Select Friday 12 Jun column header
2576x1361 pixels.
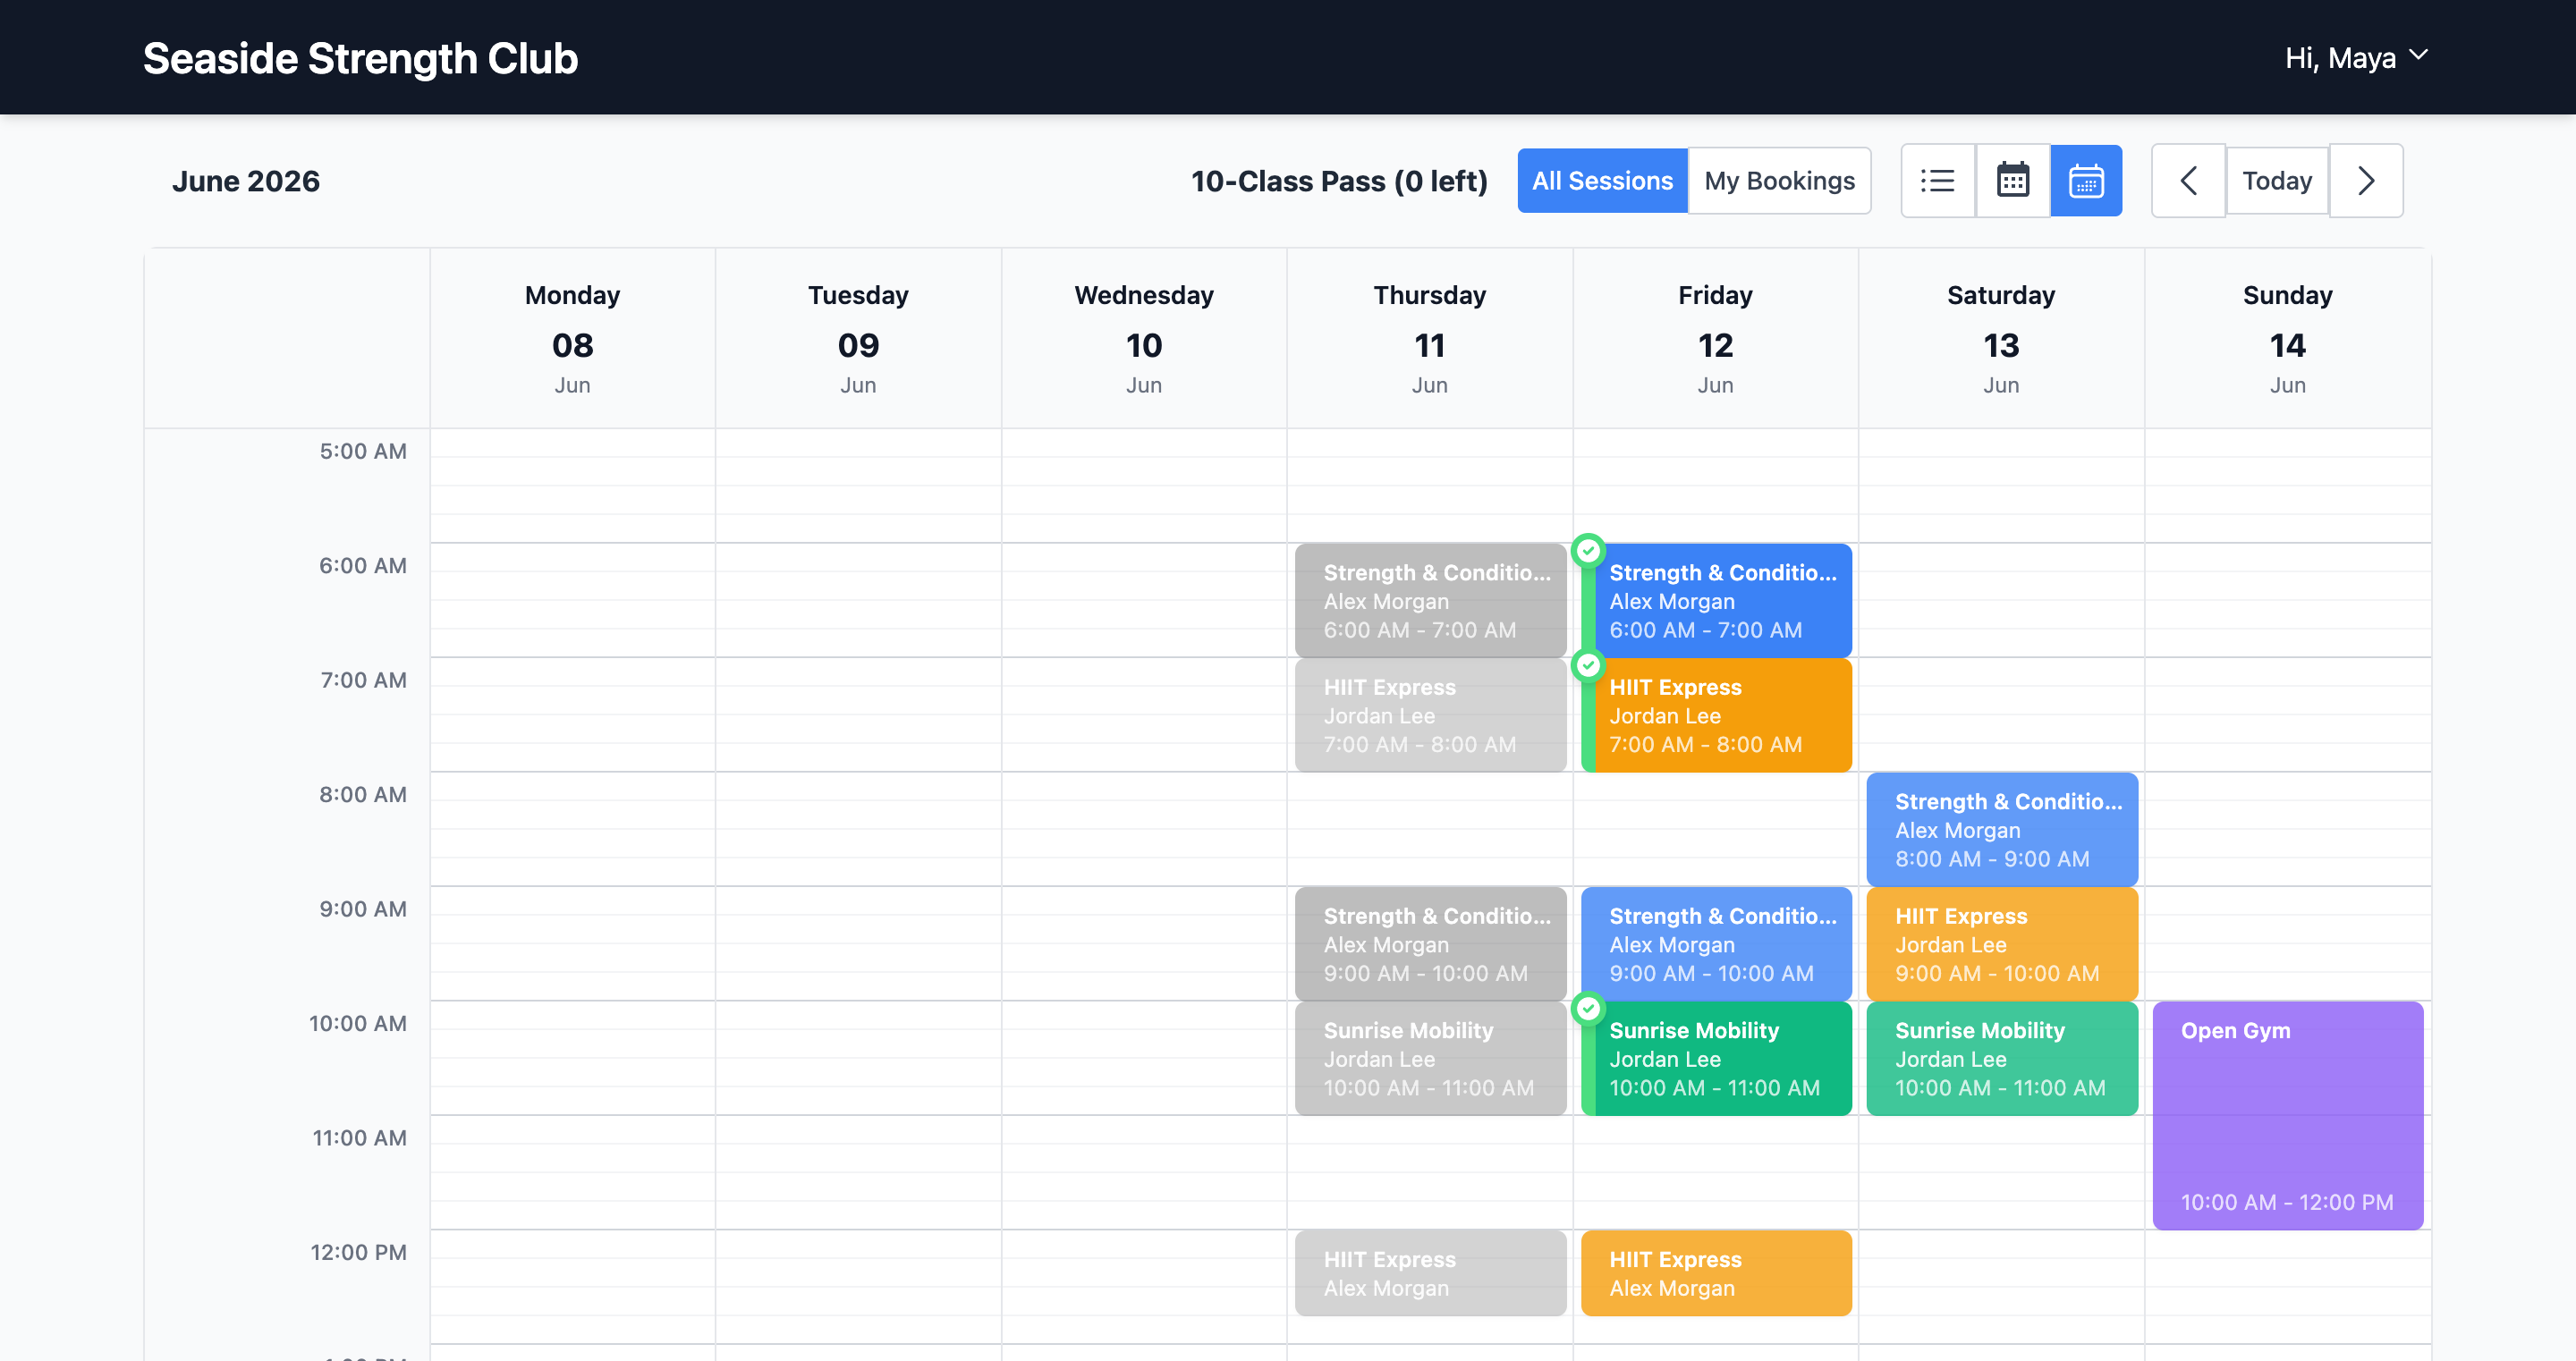(1716, 339)
